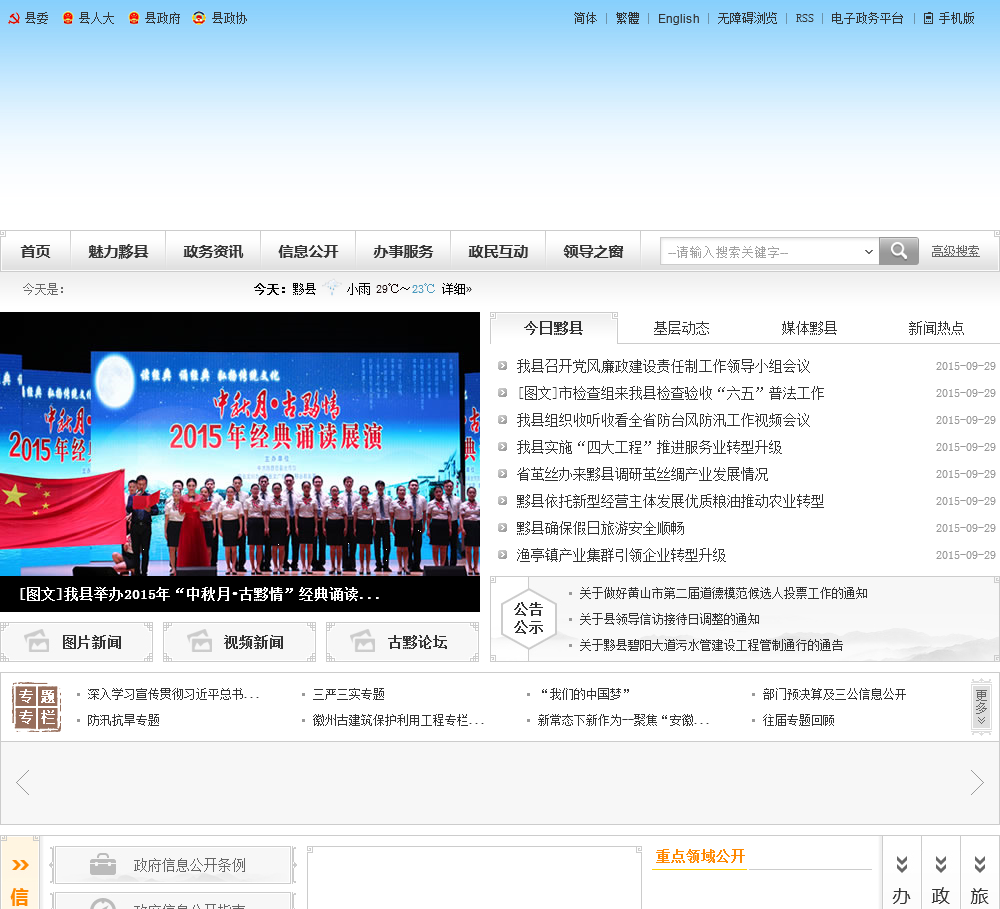Open the 重点领域公开 heading

click(700, 856)
